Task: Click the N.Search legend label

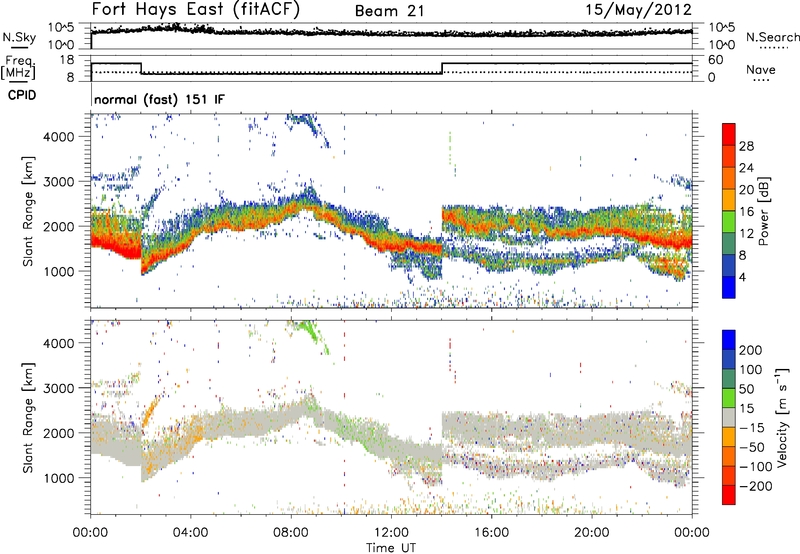Action: point(772,37)
